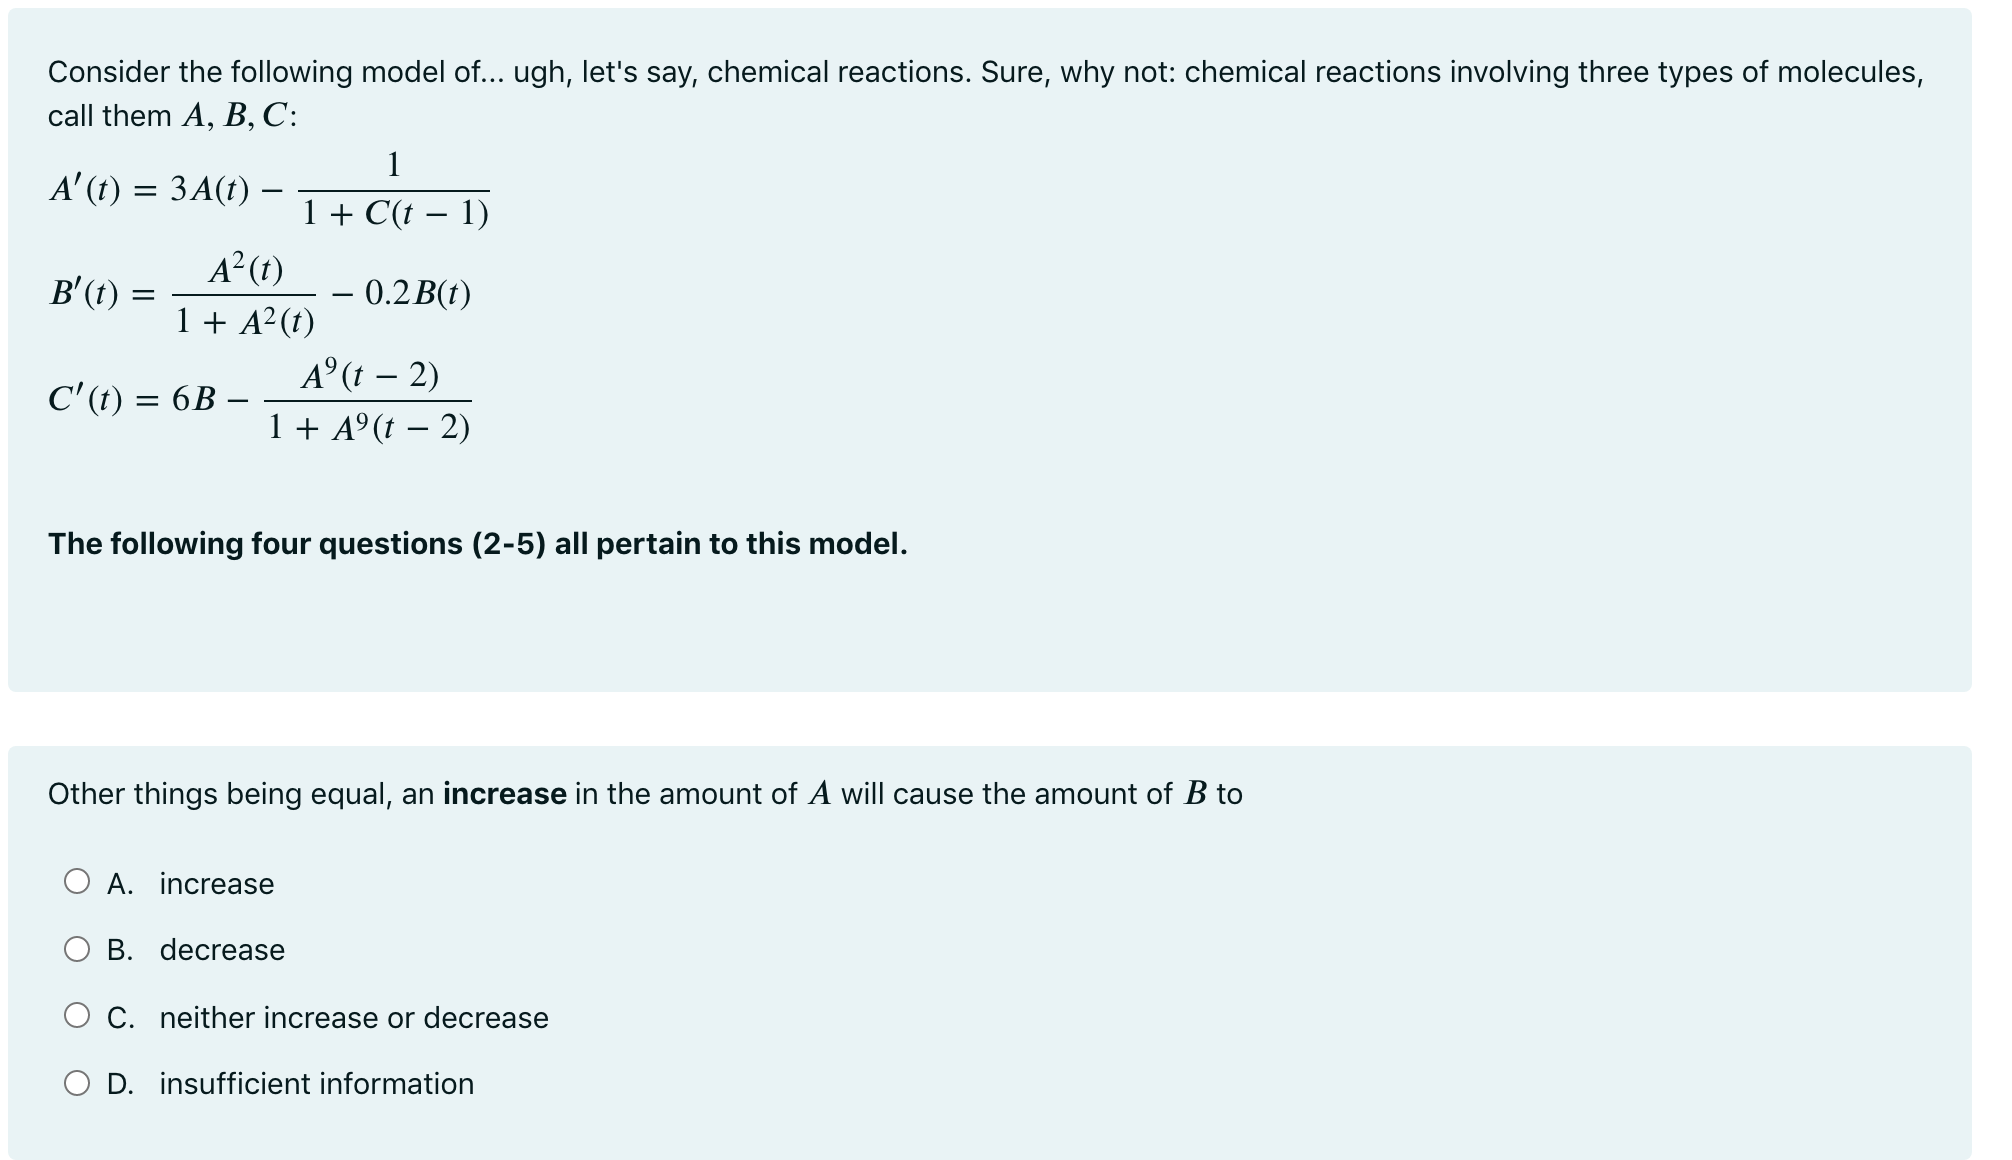The width and height of the screenshot is (2012, 1160).
Task: Click the bolded questions 2-5 note
Action: click(477, 544)
